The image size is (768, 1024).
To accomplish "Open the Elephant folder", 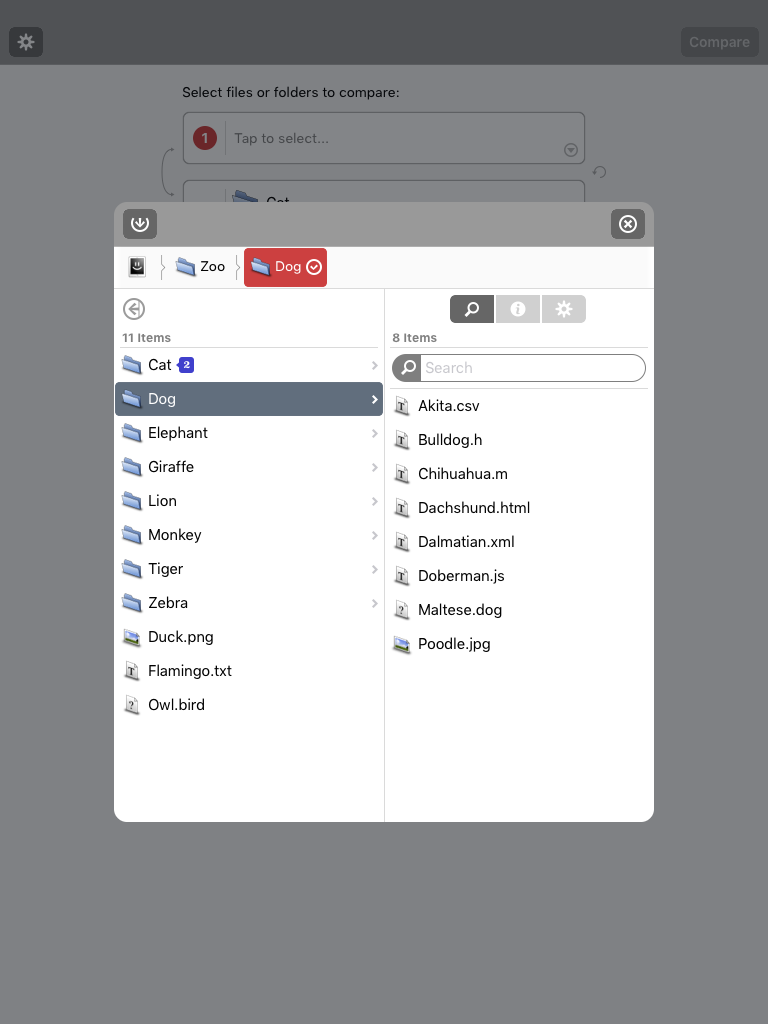I will tap(249, 433).
